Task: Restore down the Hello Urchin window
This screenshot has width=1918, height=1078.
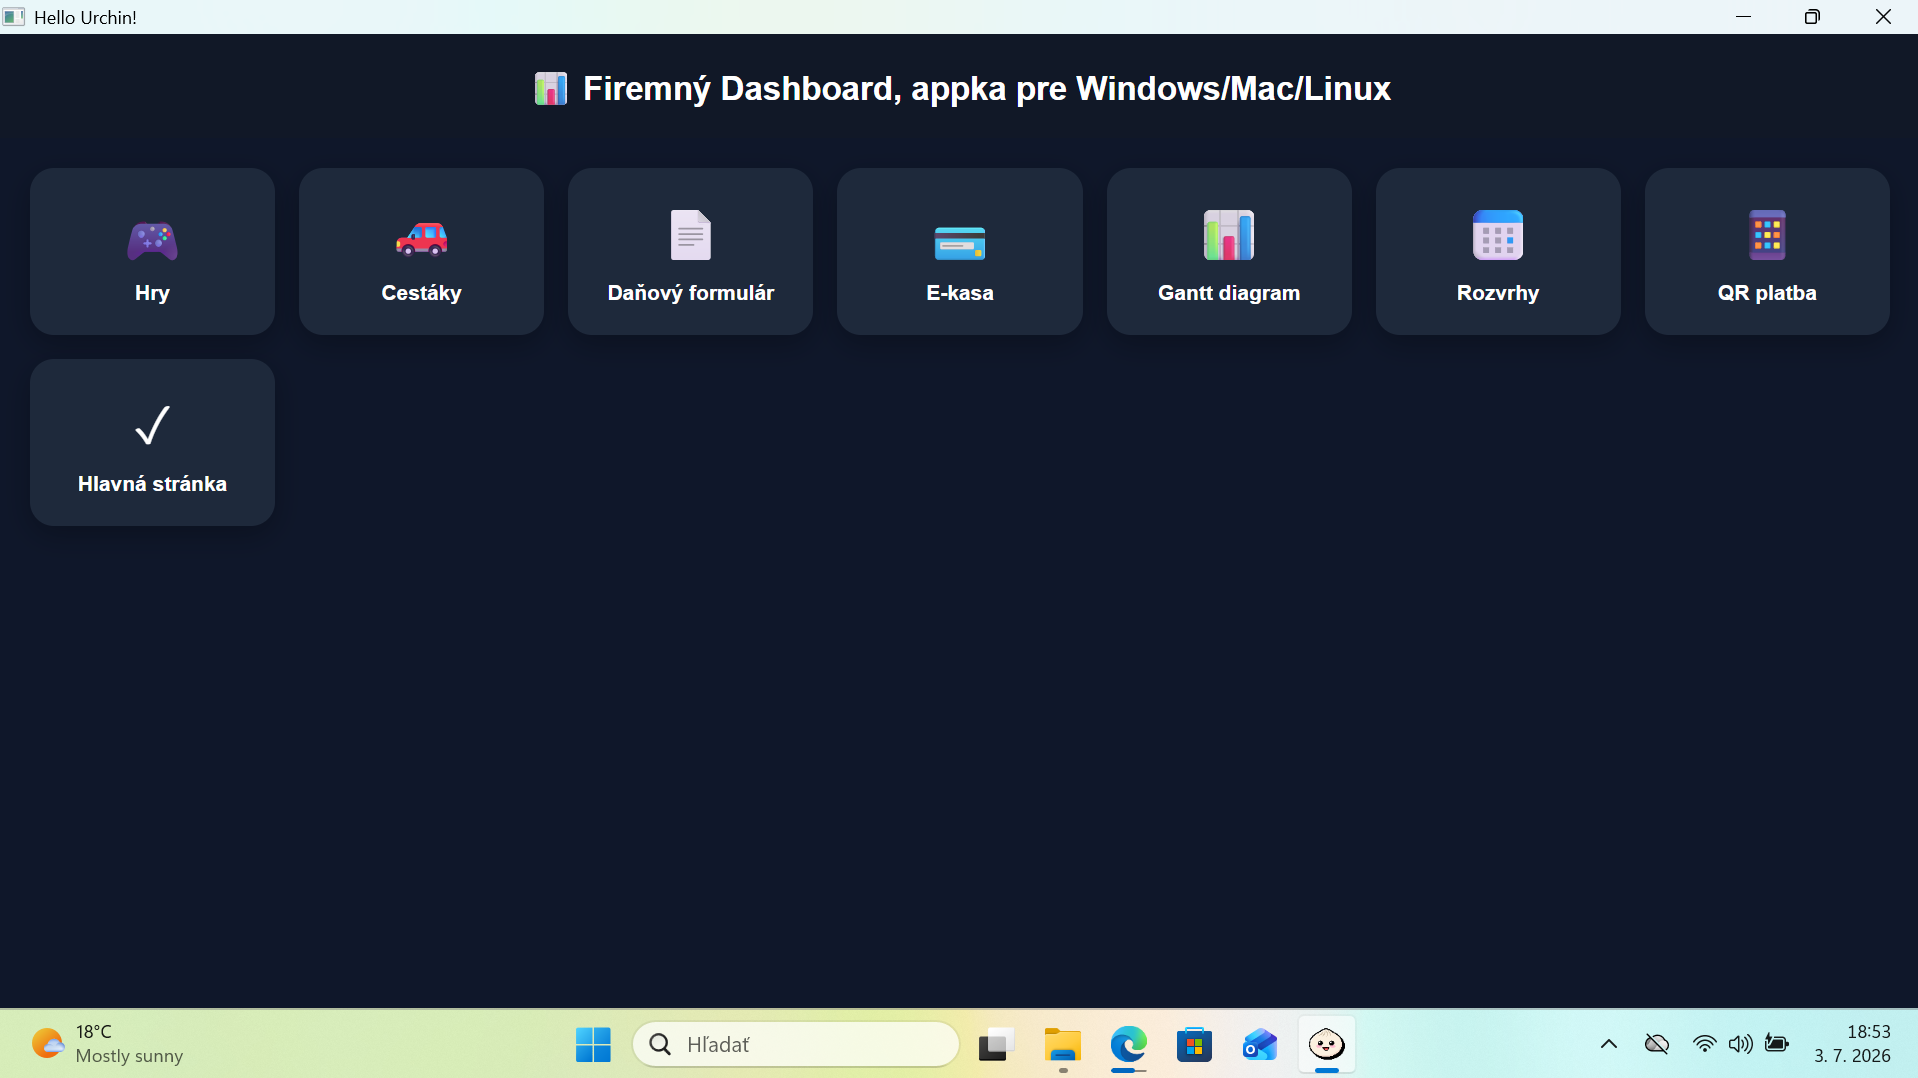Action: [1812, 17]
